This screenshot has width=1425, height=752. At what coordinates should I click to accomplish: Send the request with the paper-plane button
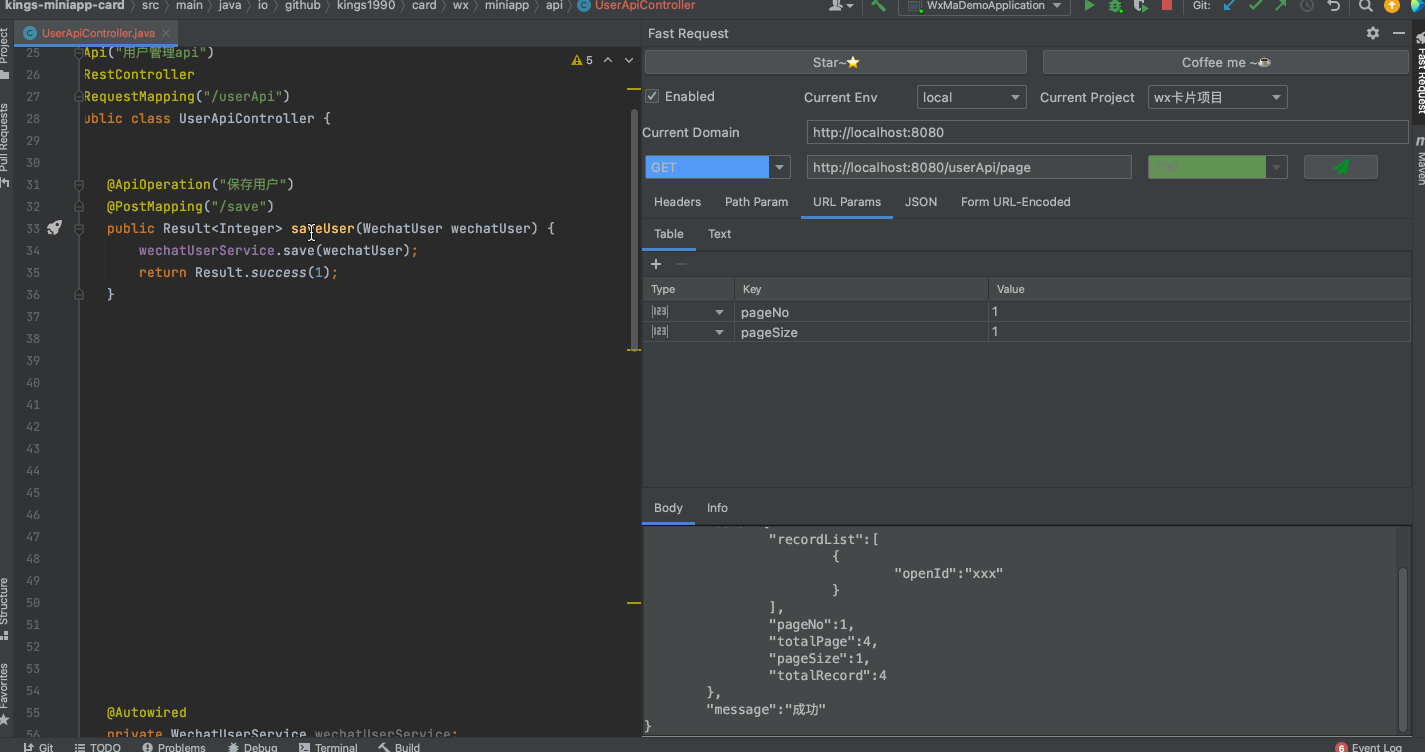tap(1340, 167)
